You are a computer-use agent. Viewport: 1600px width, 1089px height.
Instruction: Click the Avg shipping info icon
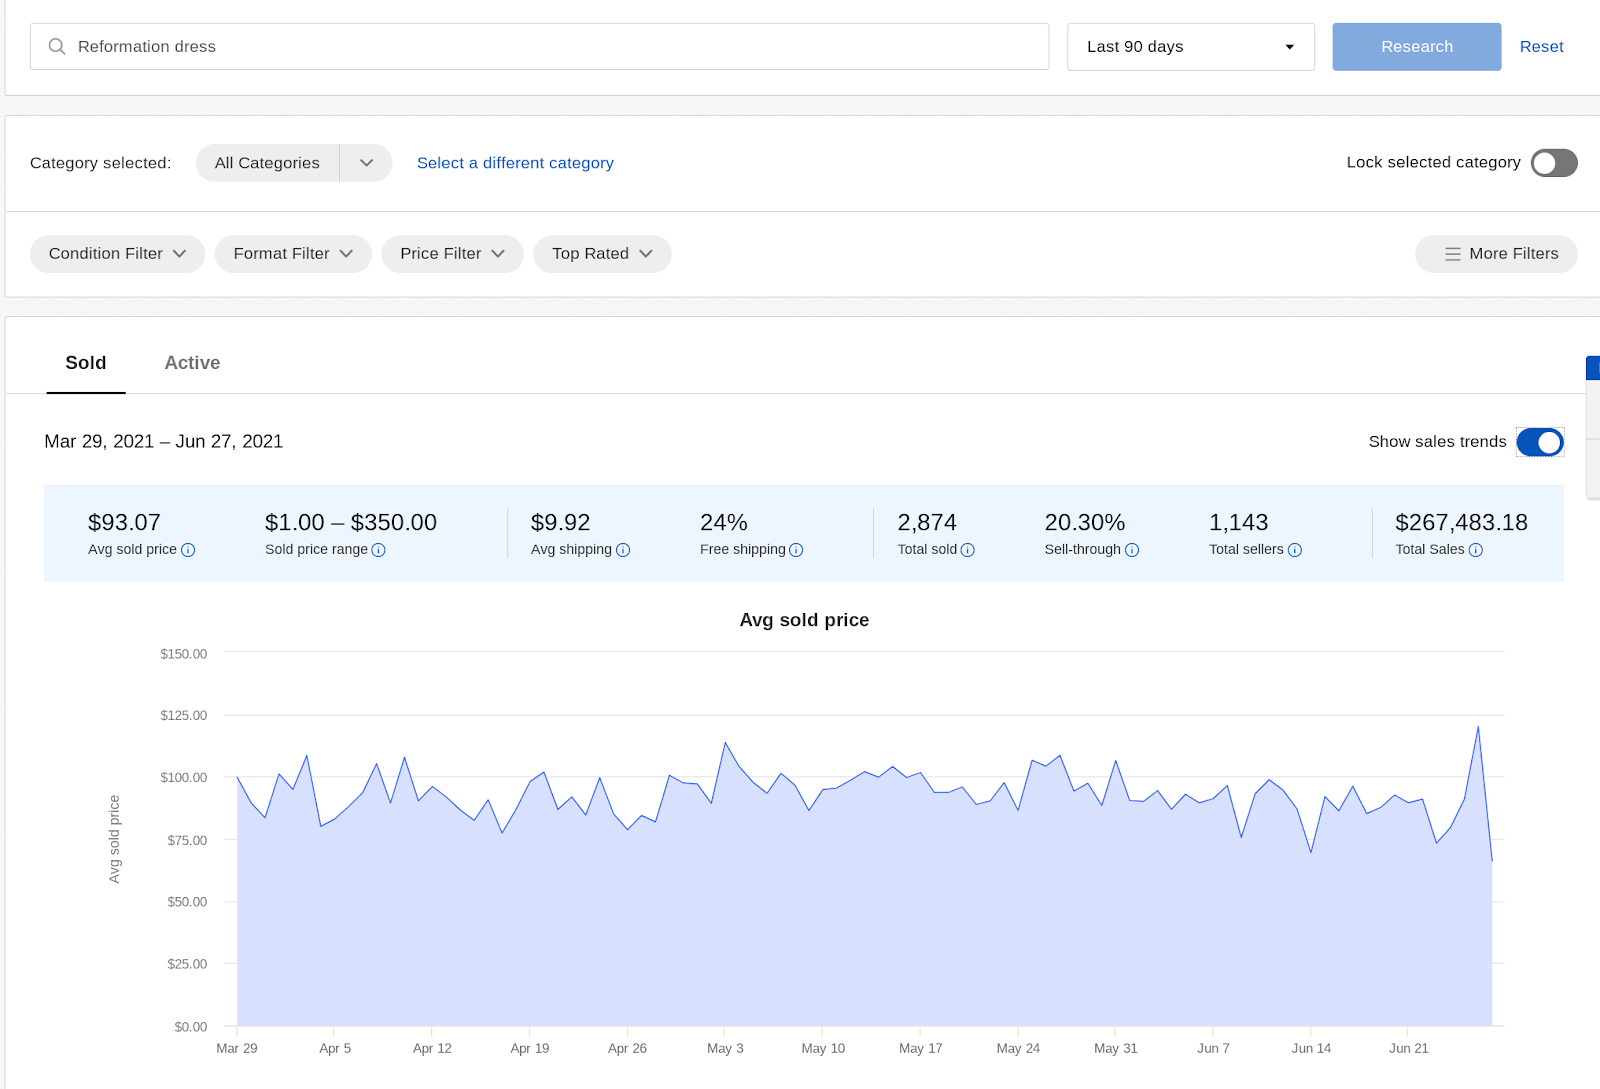pos(623,550)
